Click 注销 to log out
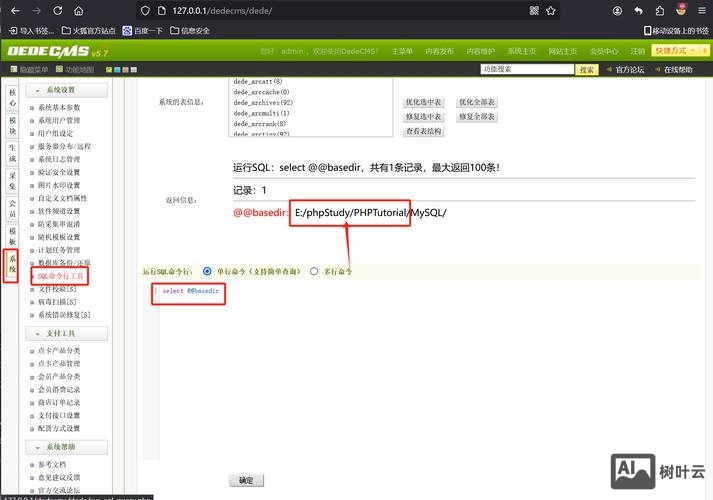The height and width of the screenshot is (500, 713). (638, 51)
